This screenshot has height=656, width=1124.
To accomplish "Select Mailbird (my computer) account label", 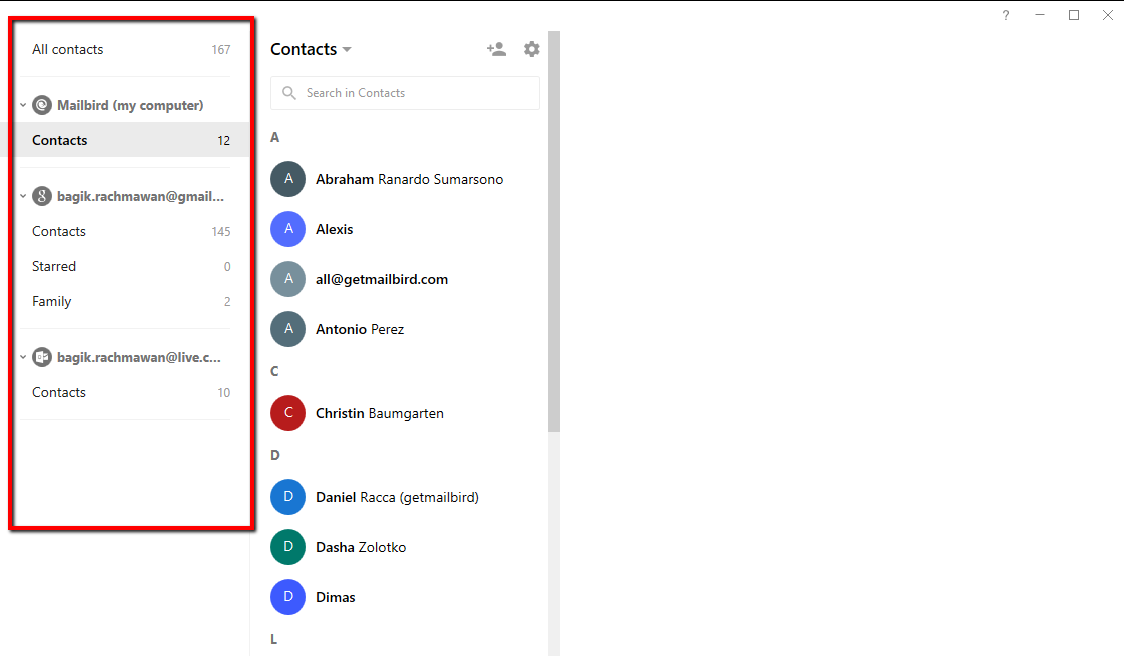I will point(130,105).
